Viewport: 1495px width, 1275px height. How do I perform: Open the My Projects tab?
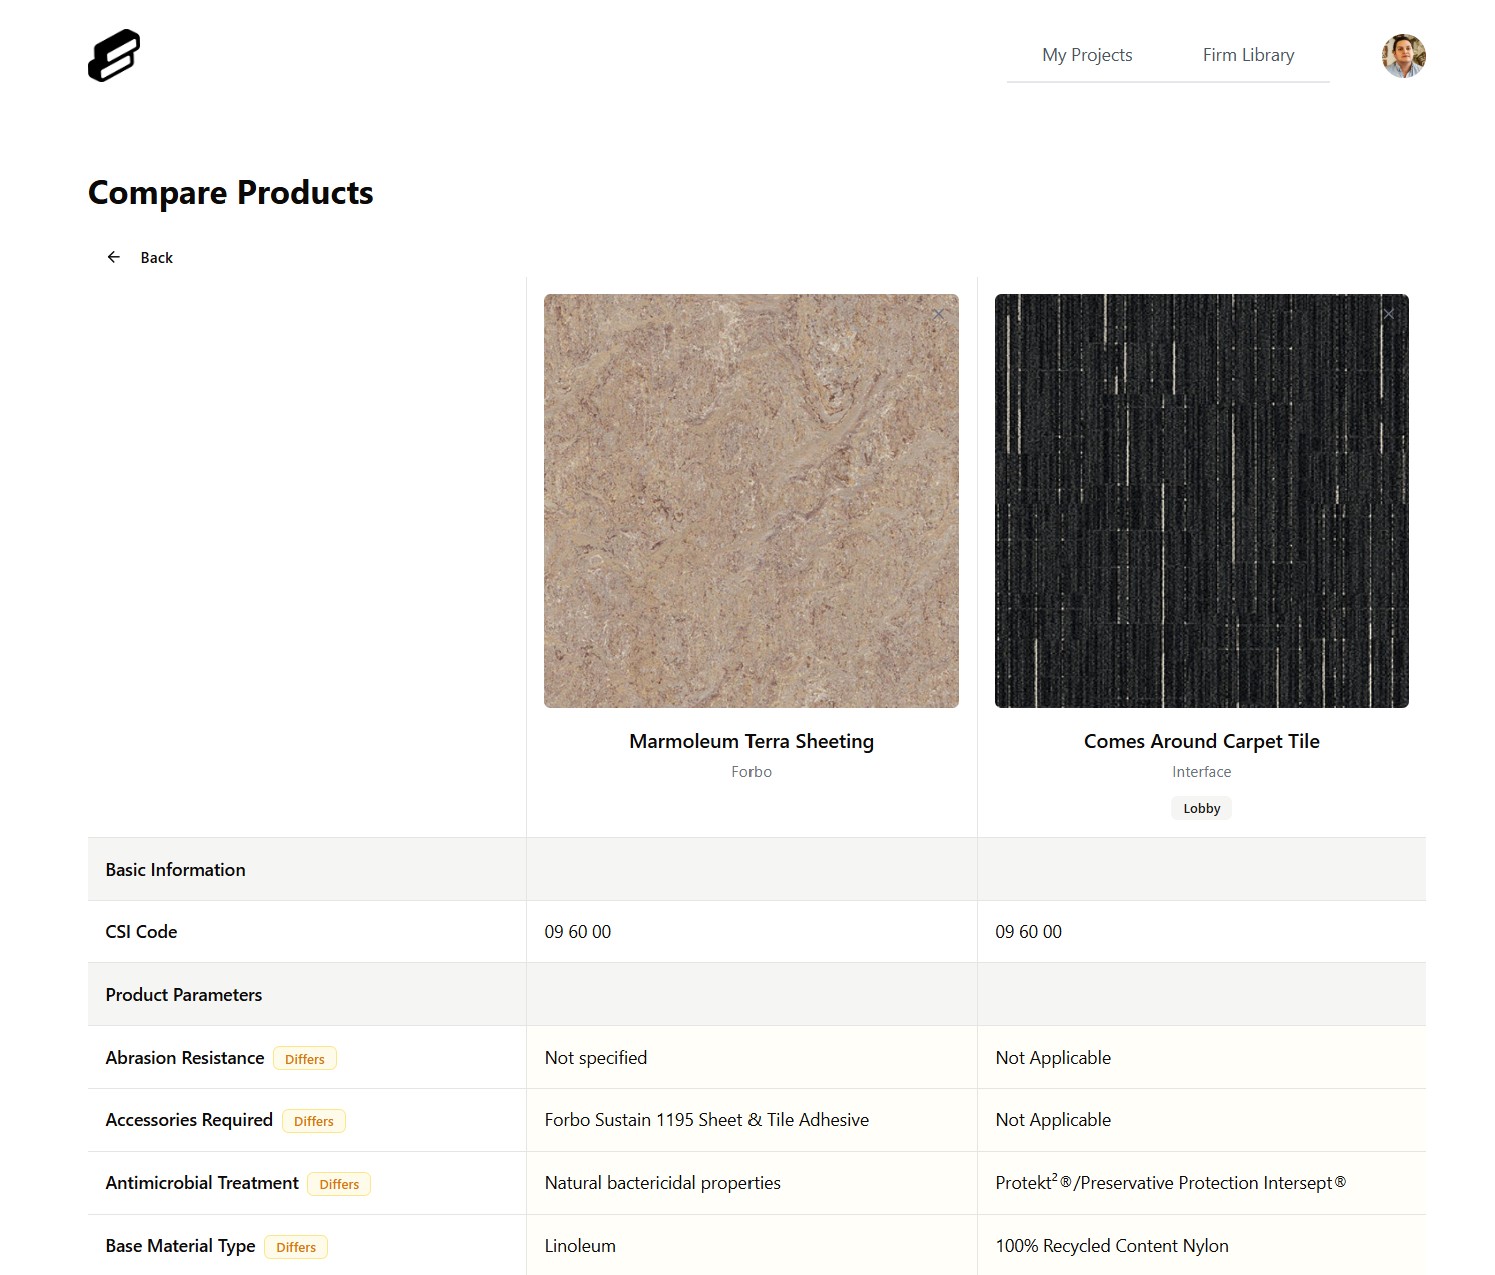pos(1087,55)
